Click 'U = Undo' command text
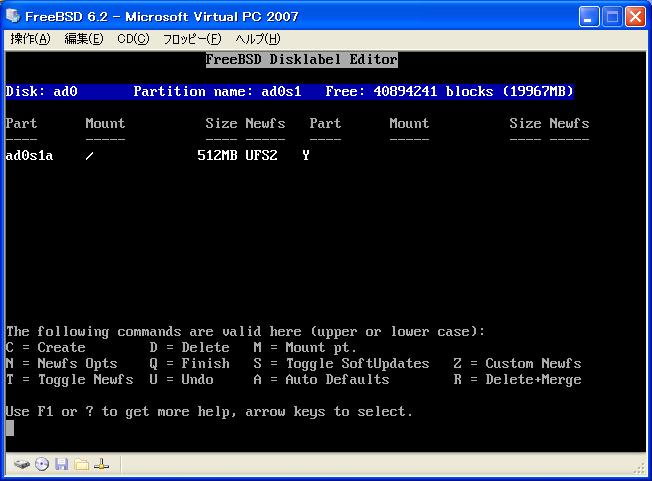The image size is (652, 481). coord(181,380)
